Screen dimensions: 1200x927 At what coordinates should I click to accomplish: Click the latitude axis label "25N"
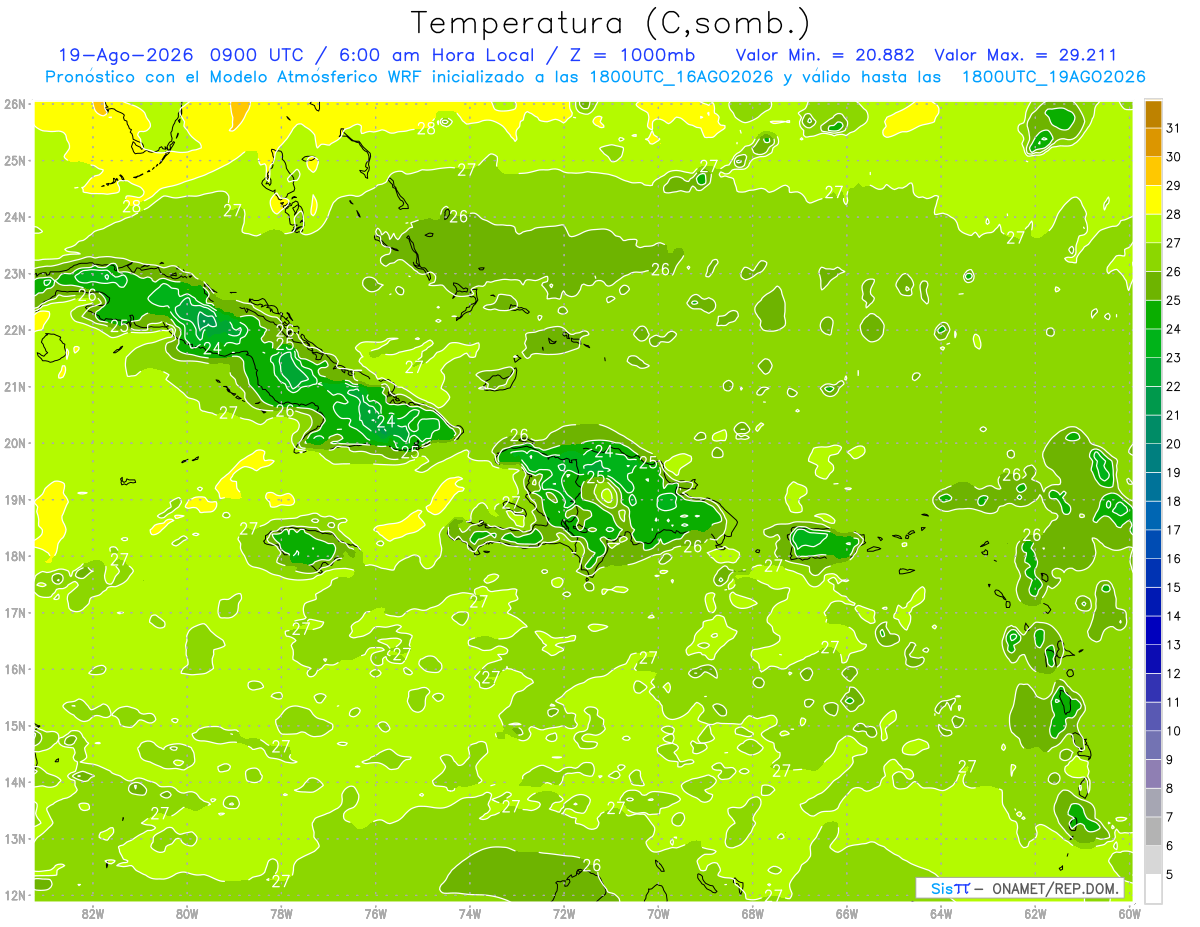coord(15,161)
